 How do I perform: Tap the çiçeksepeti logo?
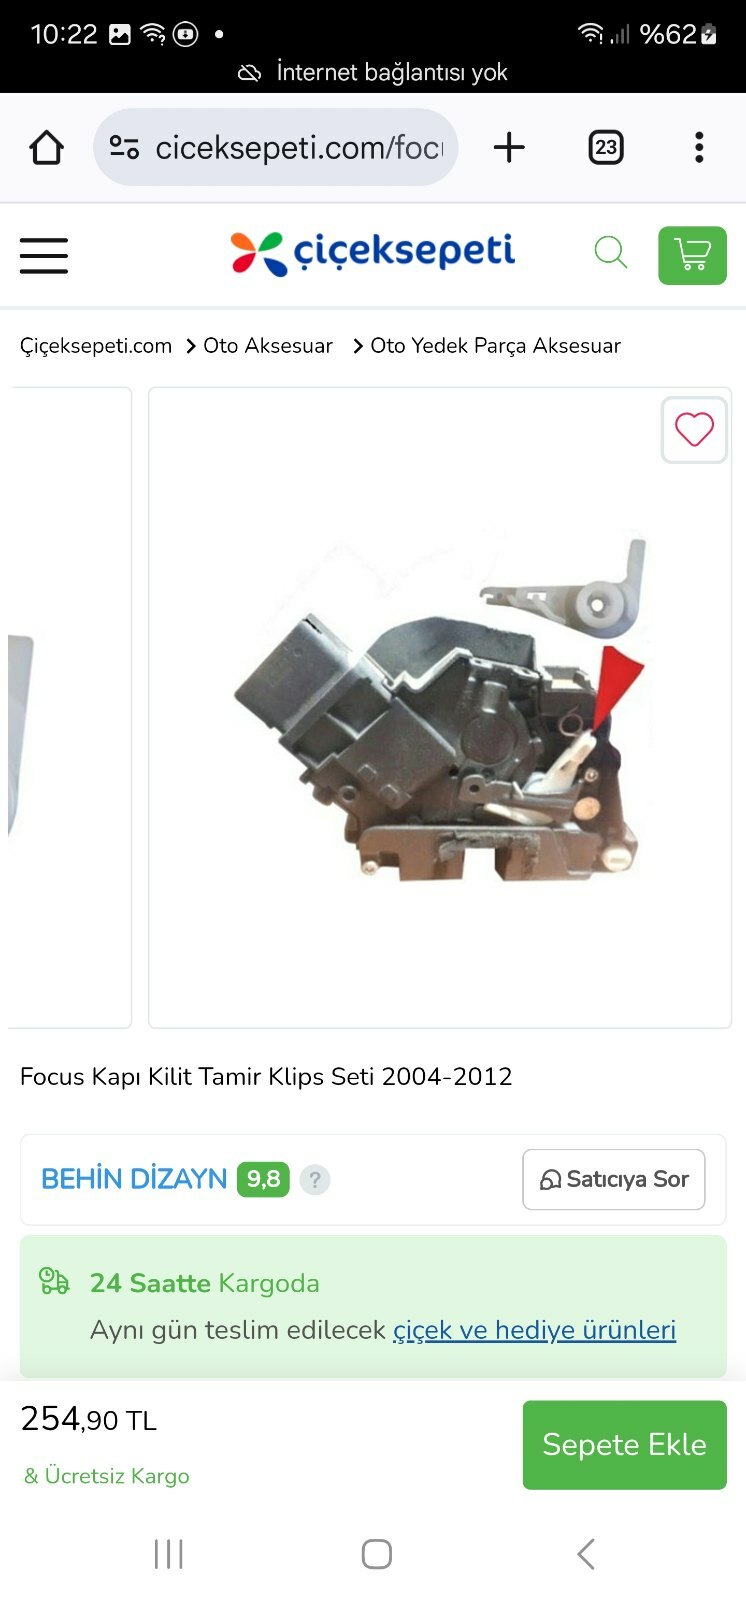(x=373, y=253)
